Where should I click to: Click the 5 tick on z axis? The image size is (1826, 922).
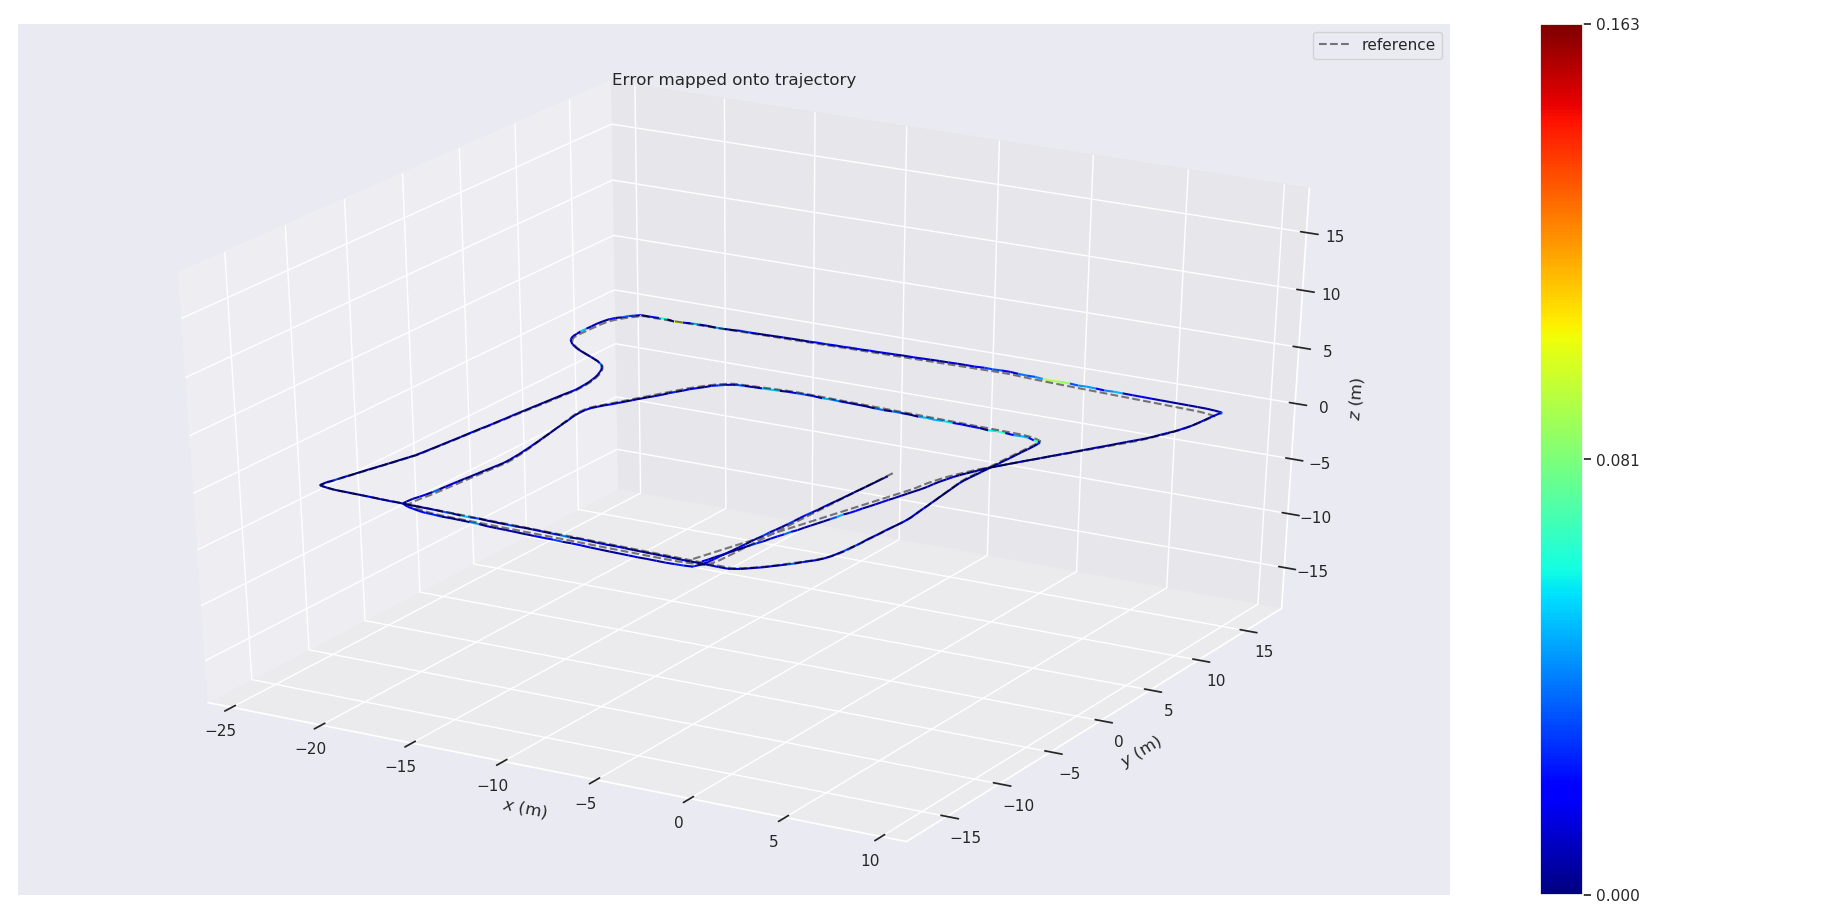[x=1328, y=352]
